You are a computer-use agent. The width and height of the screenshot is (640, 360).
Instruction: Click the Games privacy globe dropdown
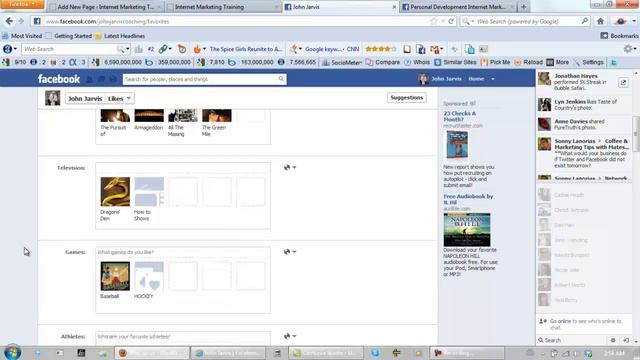[290, 252]
